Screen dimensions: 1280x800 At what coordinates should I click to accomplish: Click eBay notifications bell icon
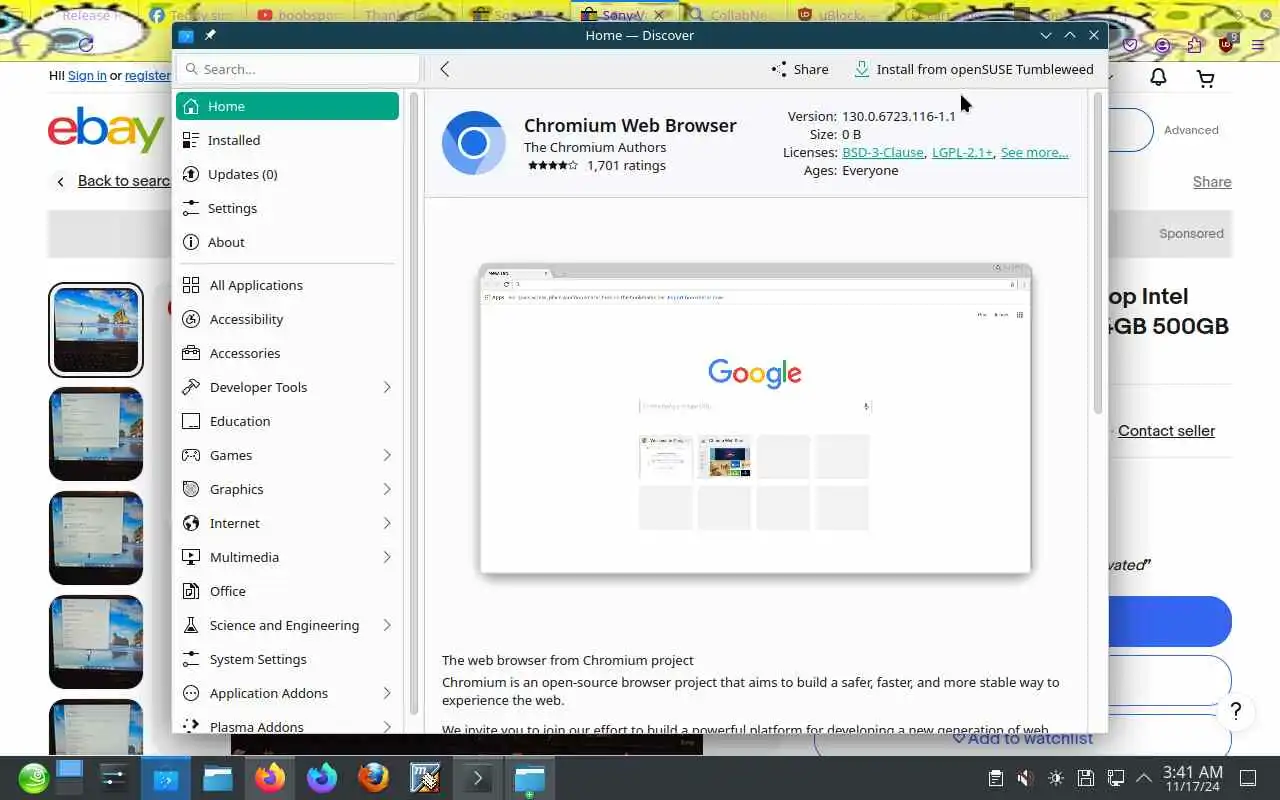point(1158,77)
